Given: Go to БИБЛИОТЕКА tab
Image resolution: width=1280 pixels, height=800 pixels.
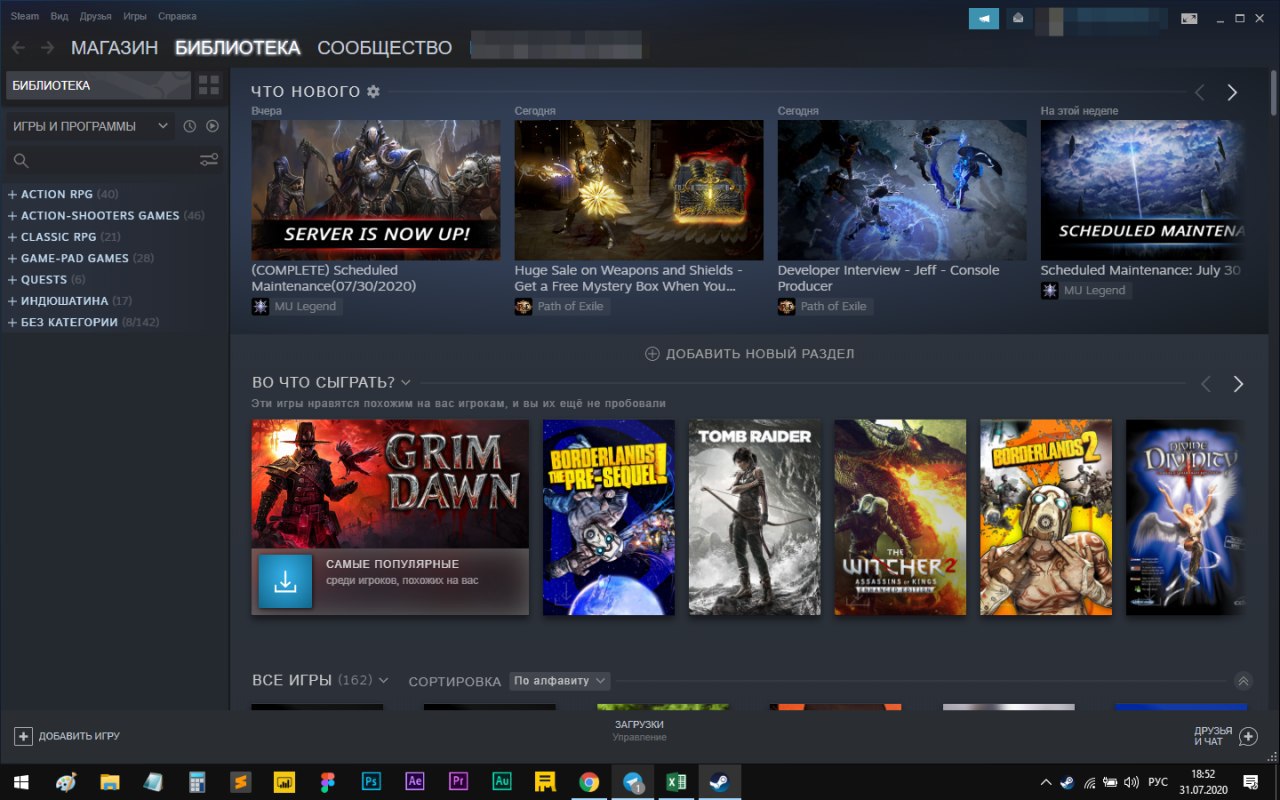Looking at the screenshot, I should pyautogui.click(x=237, y=47).
